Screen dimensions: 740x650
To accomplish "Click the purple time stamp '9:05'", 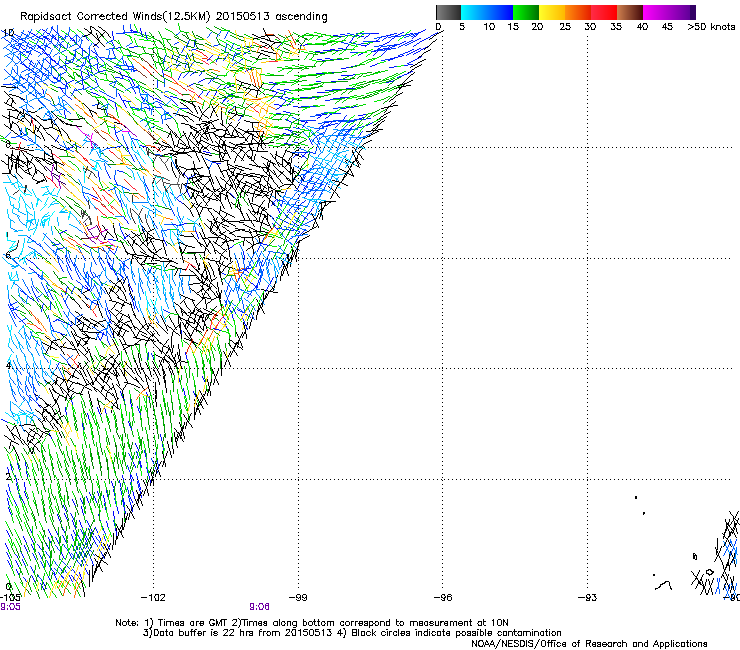I will [10, 607].
